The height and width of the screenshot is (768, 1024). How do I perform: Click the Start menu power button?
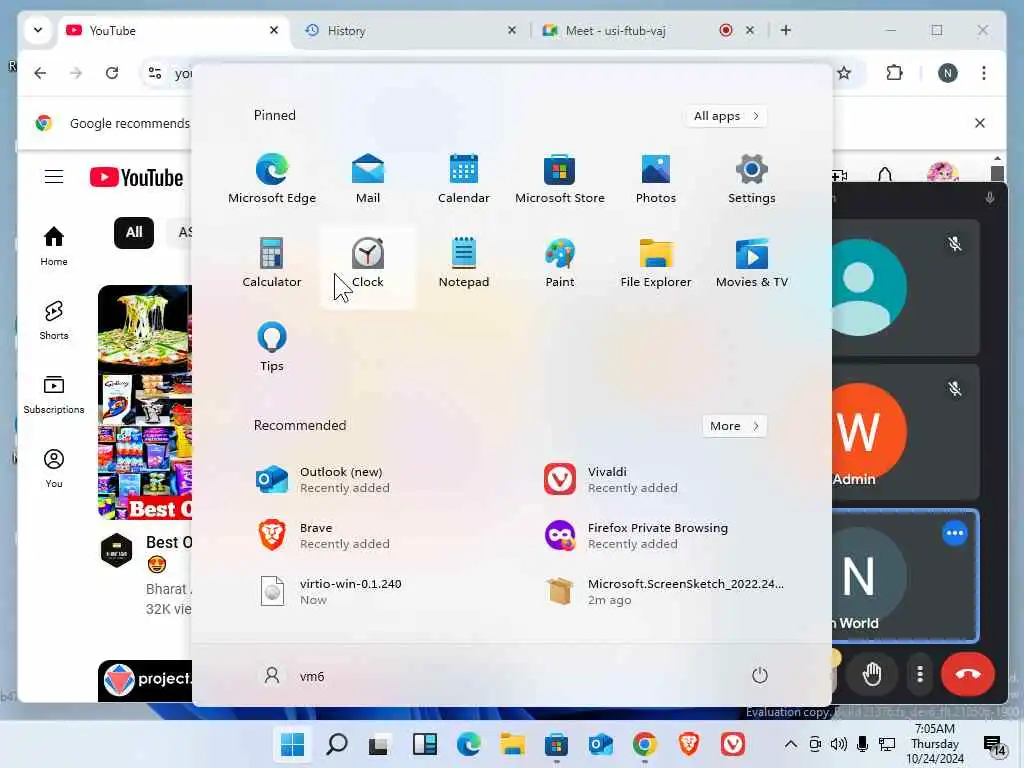760,675
